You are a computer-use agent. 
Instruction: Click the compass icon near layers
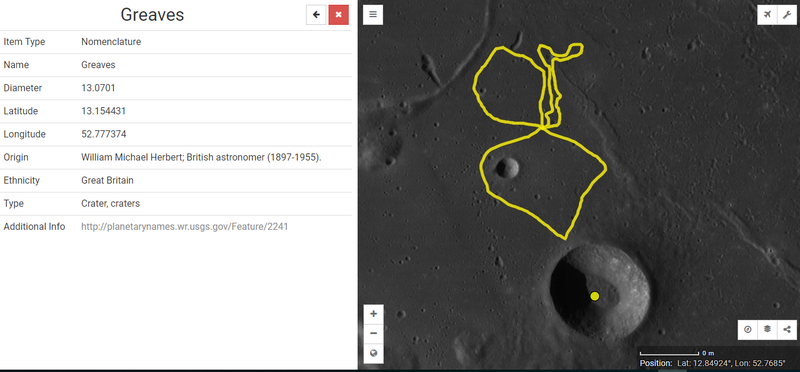pos(748,330)
